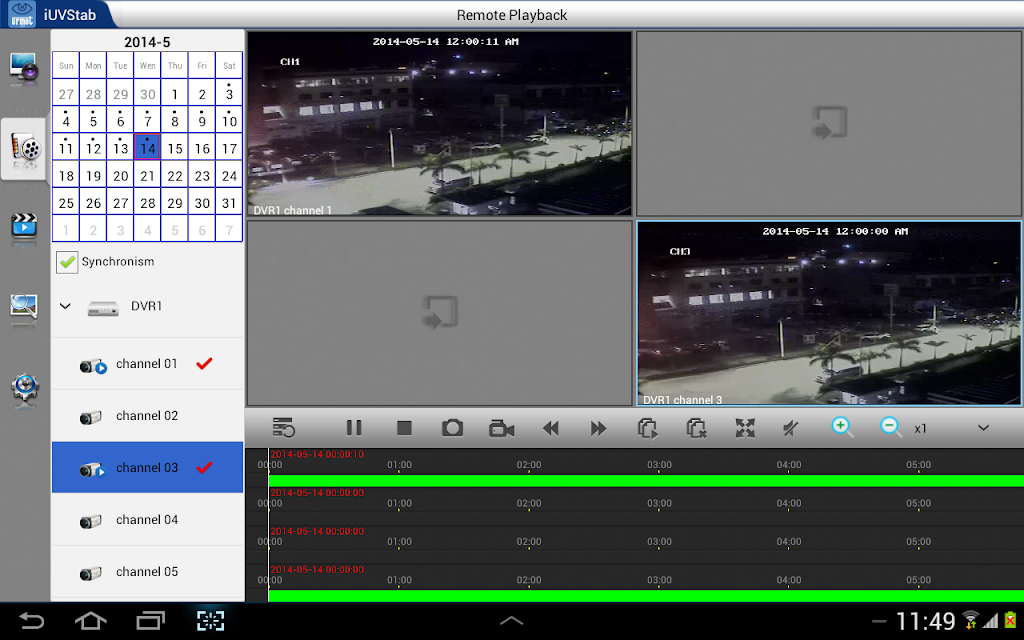Expand the toolbar dropdown chevron at right
The width and height of the screenshot is (1024, 640).
pos(984,428)
